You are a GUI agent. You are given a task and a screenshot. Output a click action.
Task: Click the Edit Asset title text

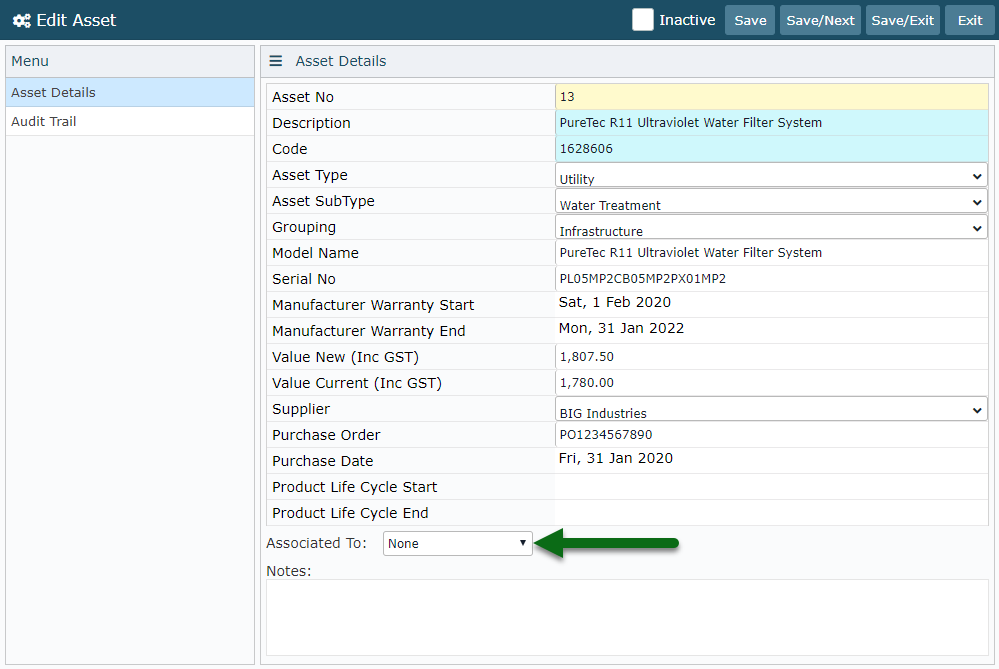tap(76, 20)
